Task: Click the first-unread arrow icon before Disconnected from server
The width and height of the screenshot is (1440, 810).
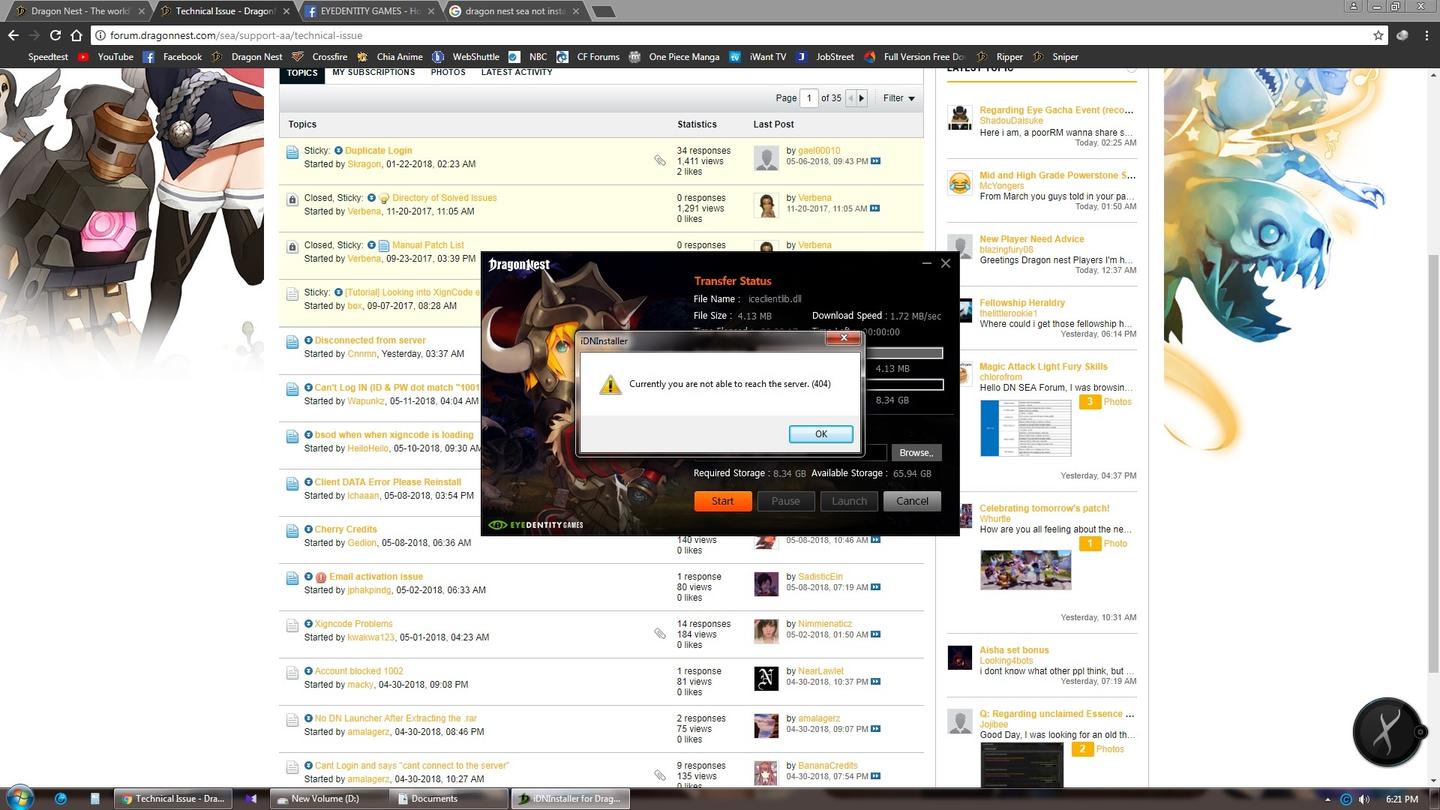Action: [x=309, y=340]
